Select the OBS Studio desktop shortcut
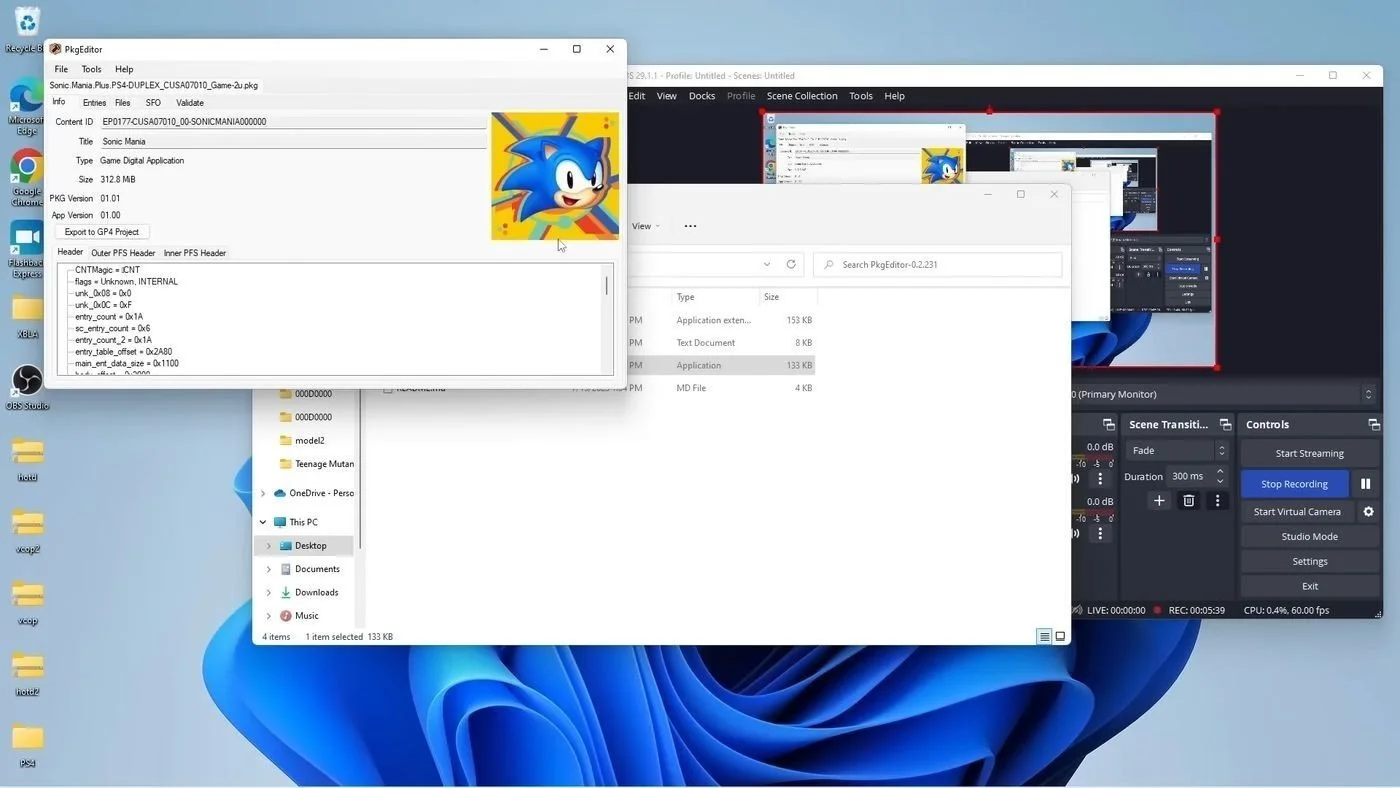 click(x=27, y=387)
